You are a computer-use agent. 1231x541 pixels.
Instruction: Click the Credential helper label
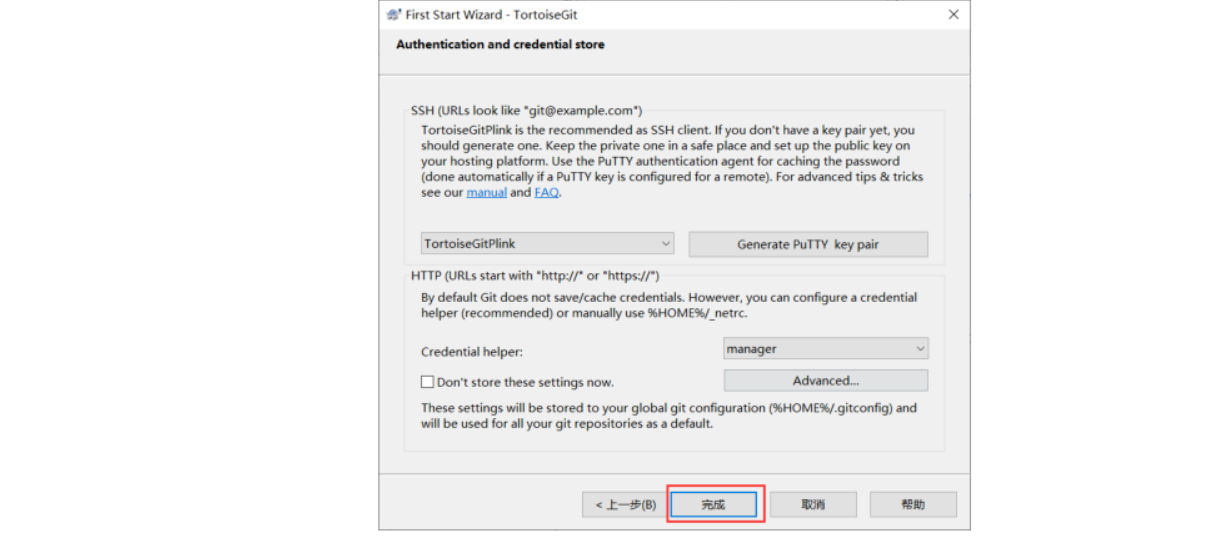point(472,352)
